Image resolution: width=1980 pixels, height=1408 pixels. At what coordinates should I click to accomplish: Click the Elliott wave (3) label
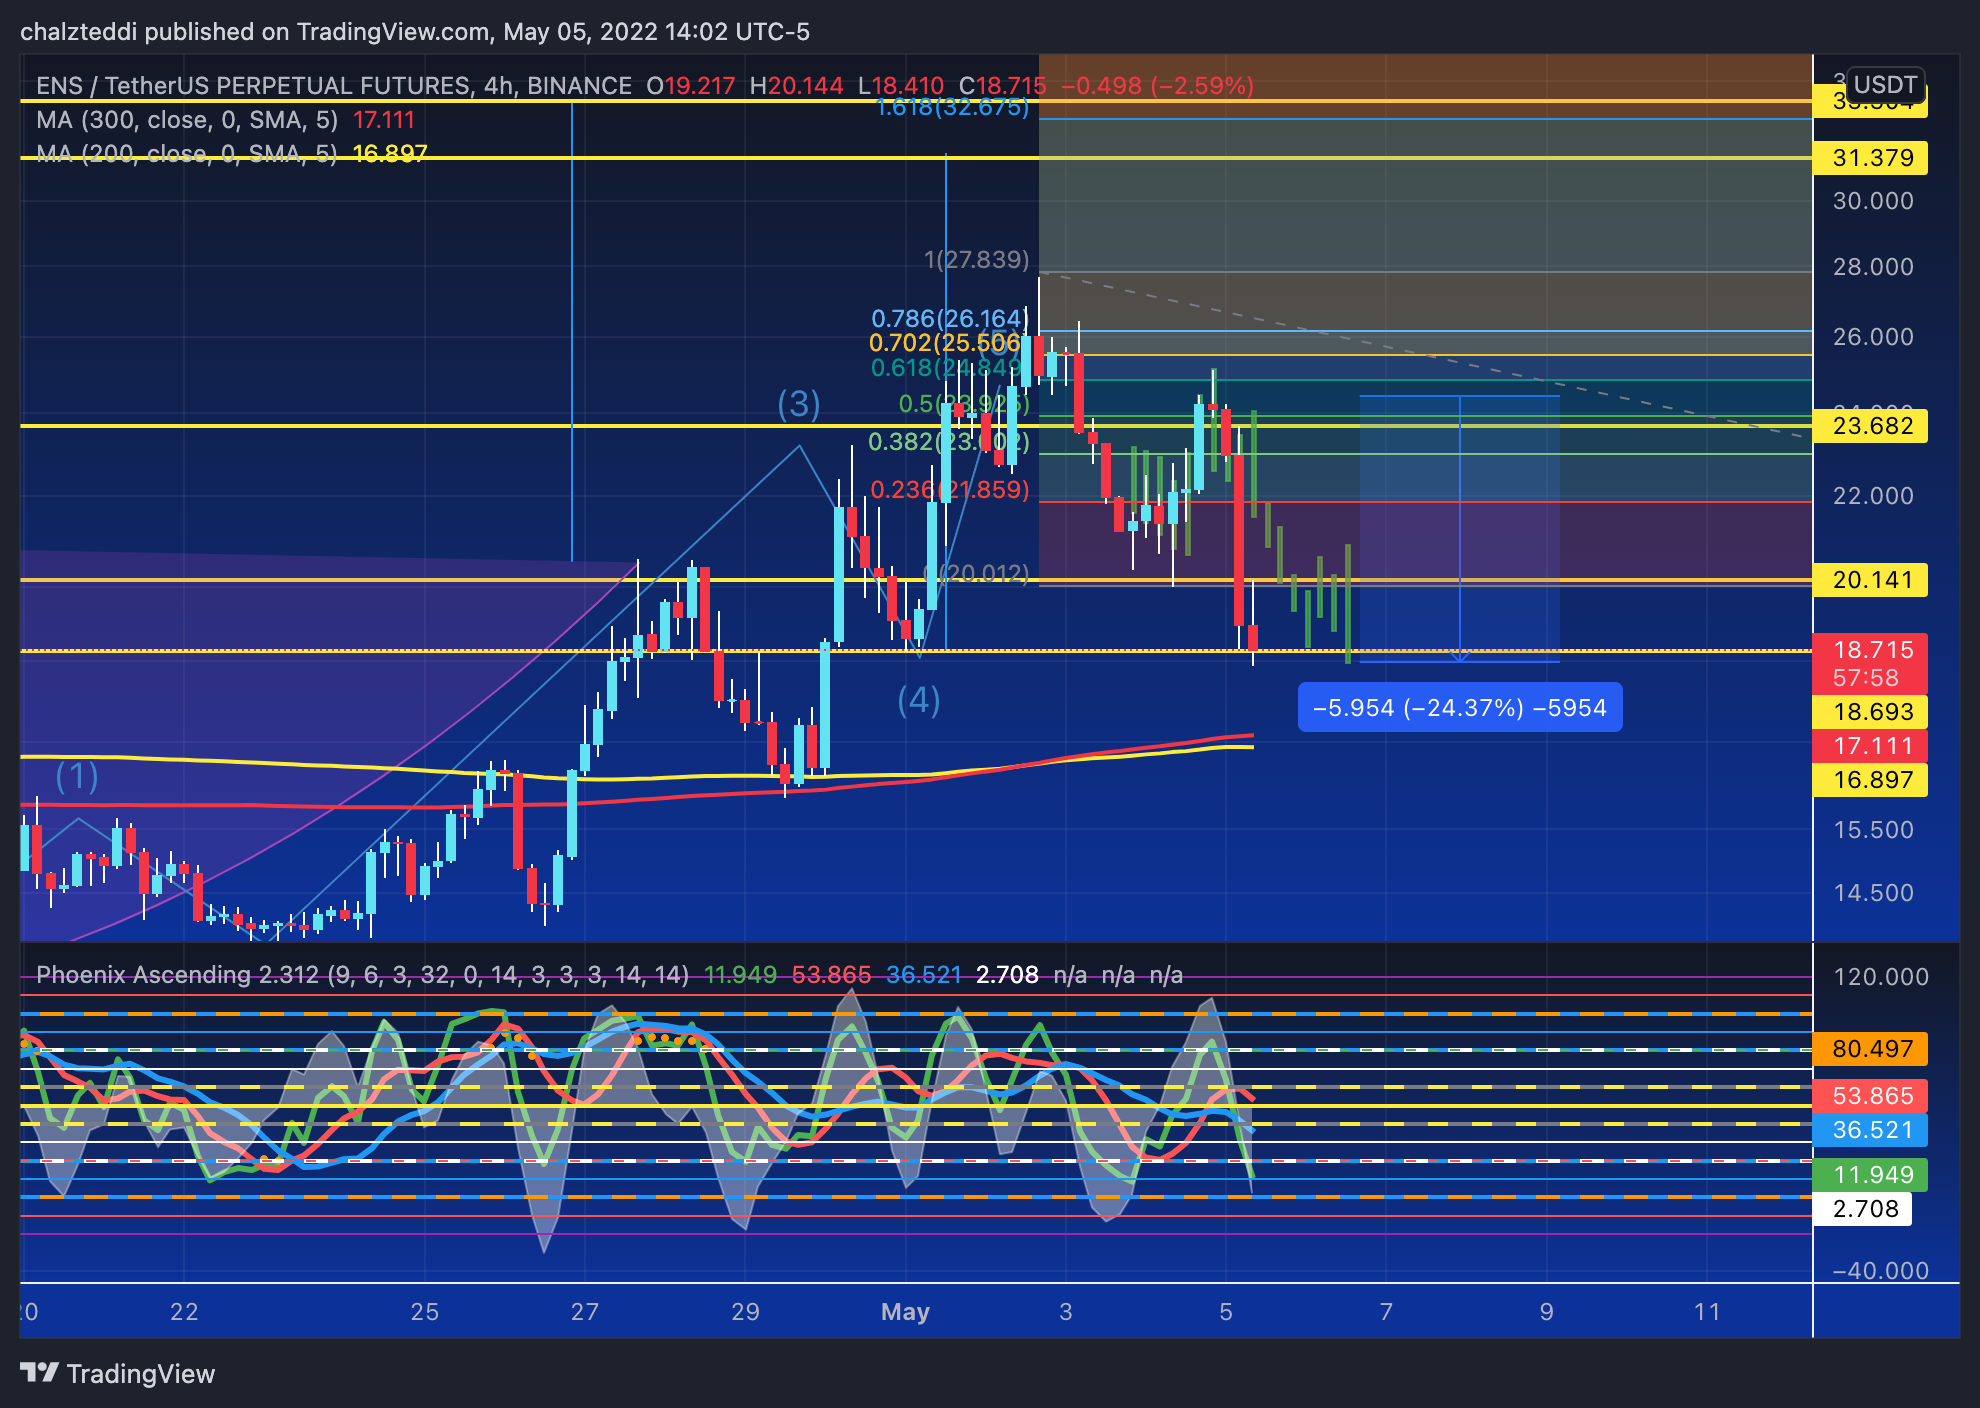[799, 404]
